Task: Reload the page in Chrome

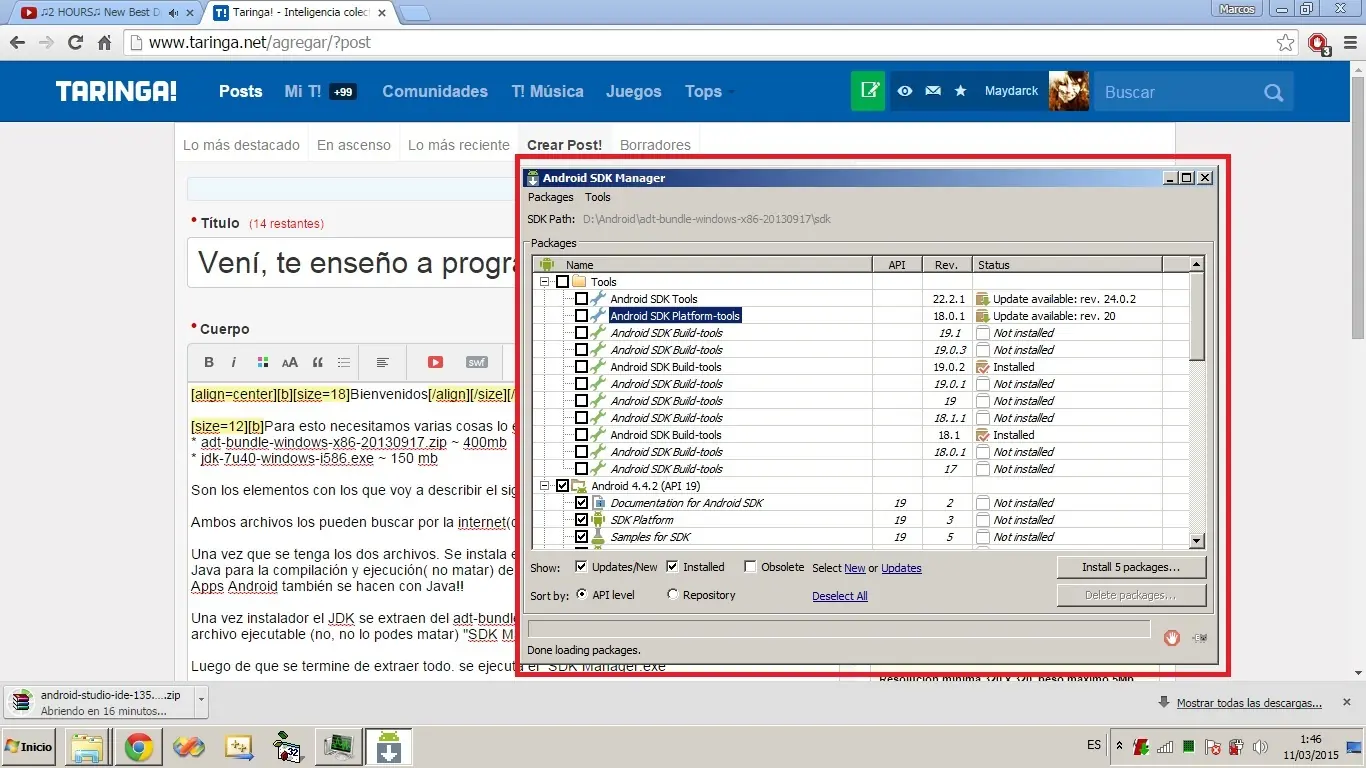Action: [x=75, y=43]
